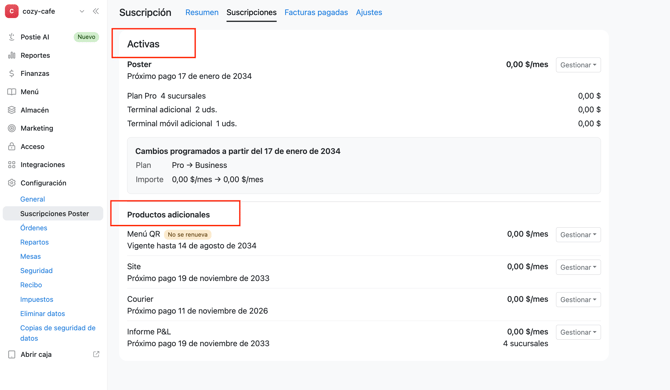This screenshot has width=670, height=390.
Task: Open the Ajustes tab
Action: [369, 12]
